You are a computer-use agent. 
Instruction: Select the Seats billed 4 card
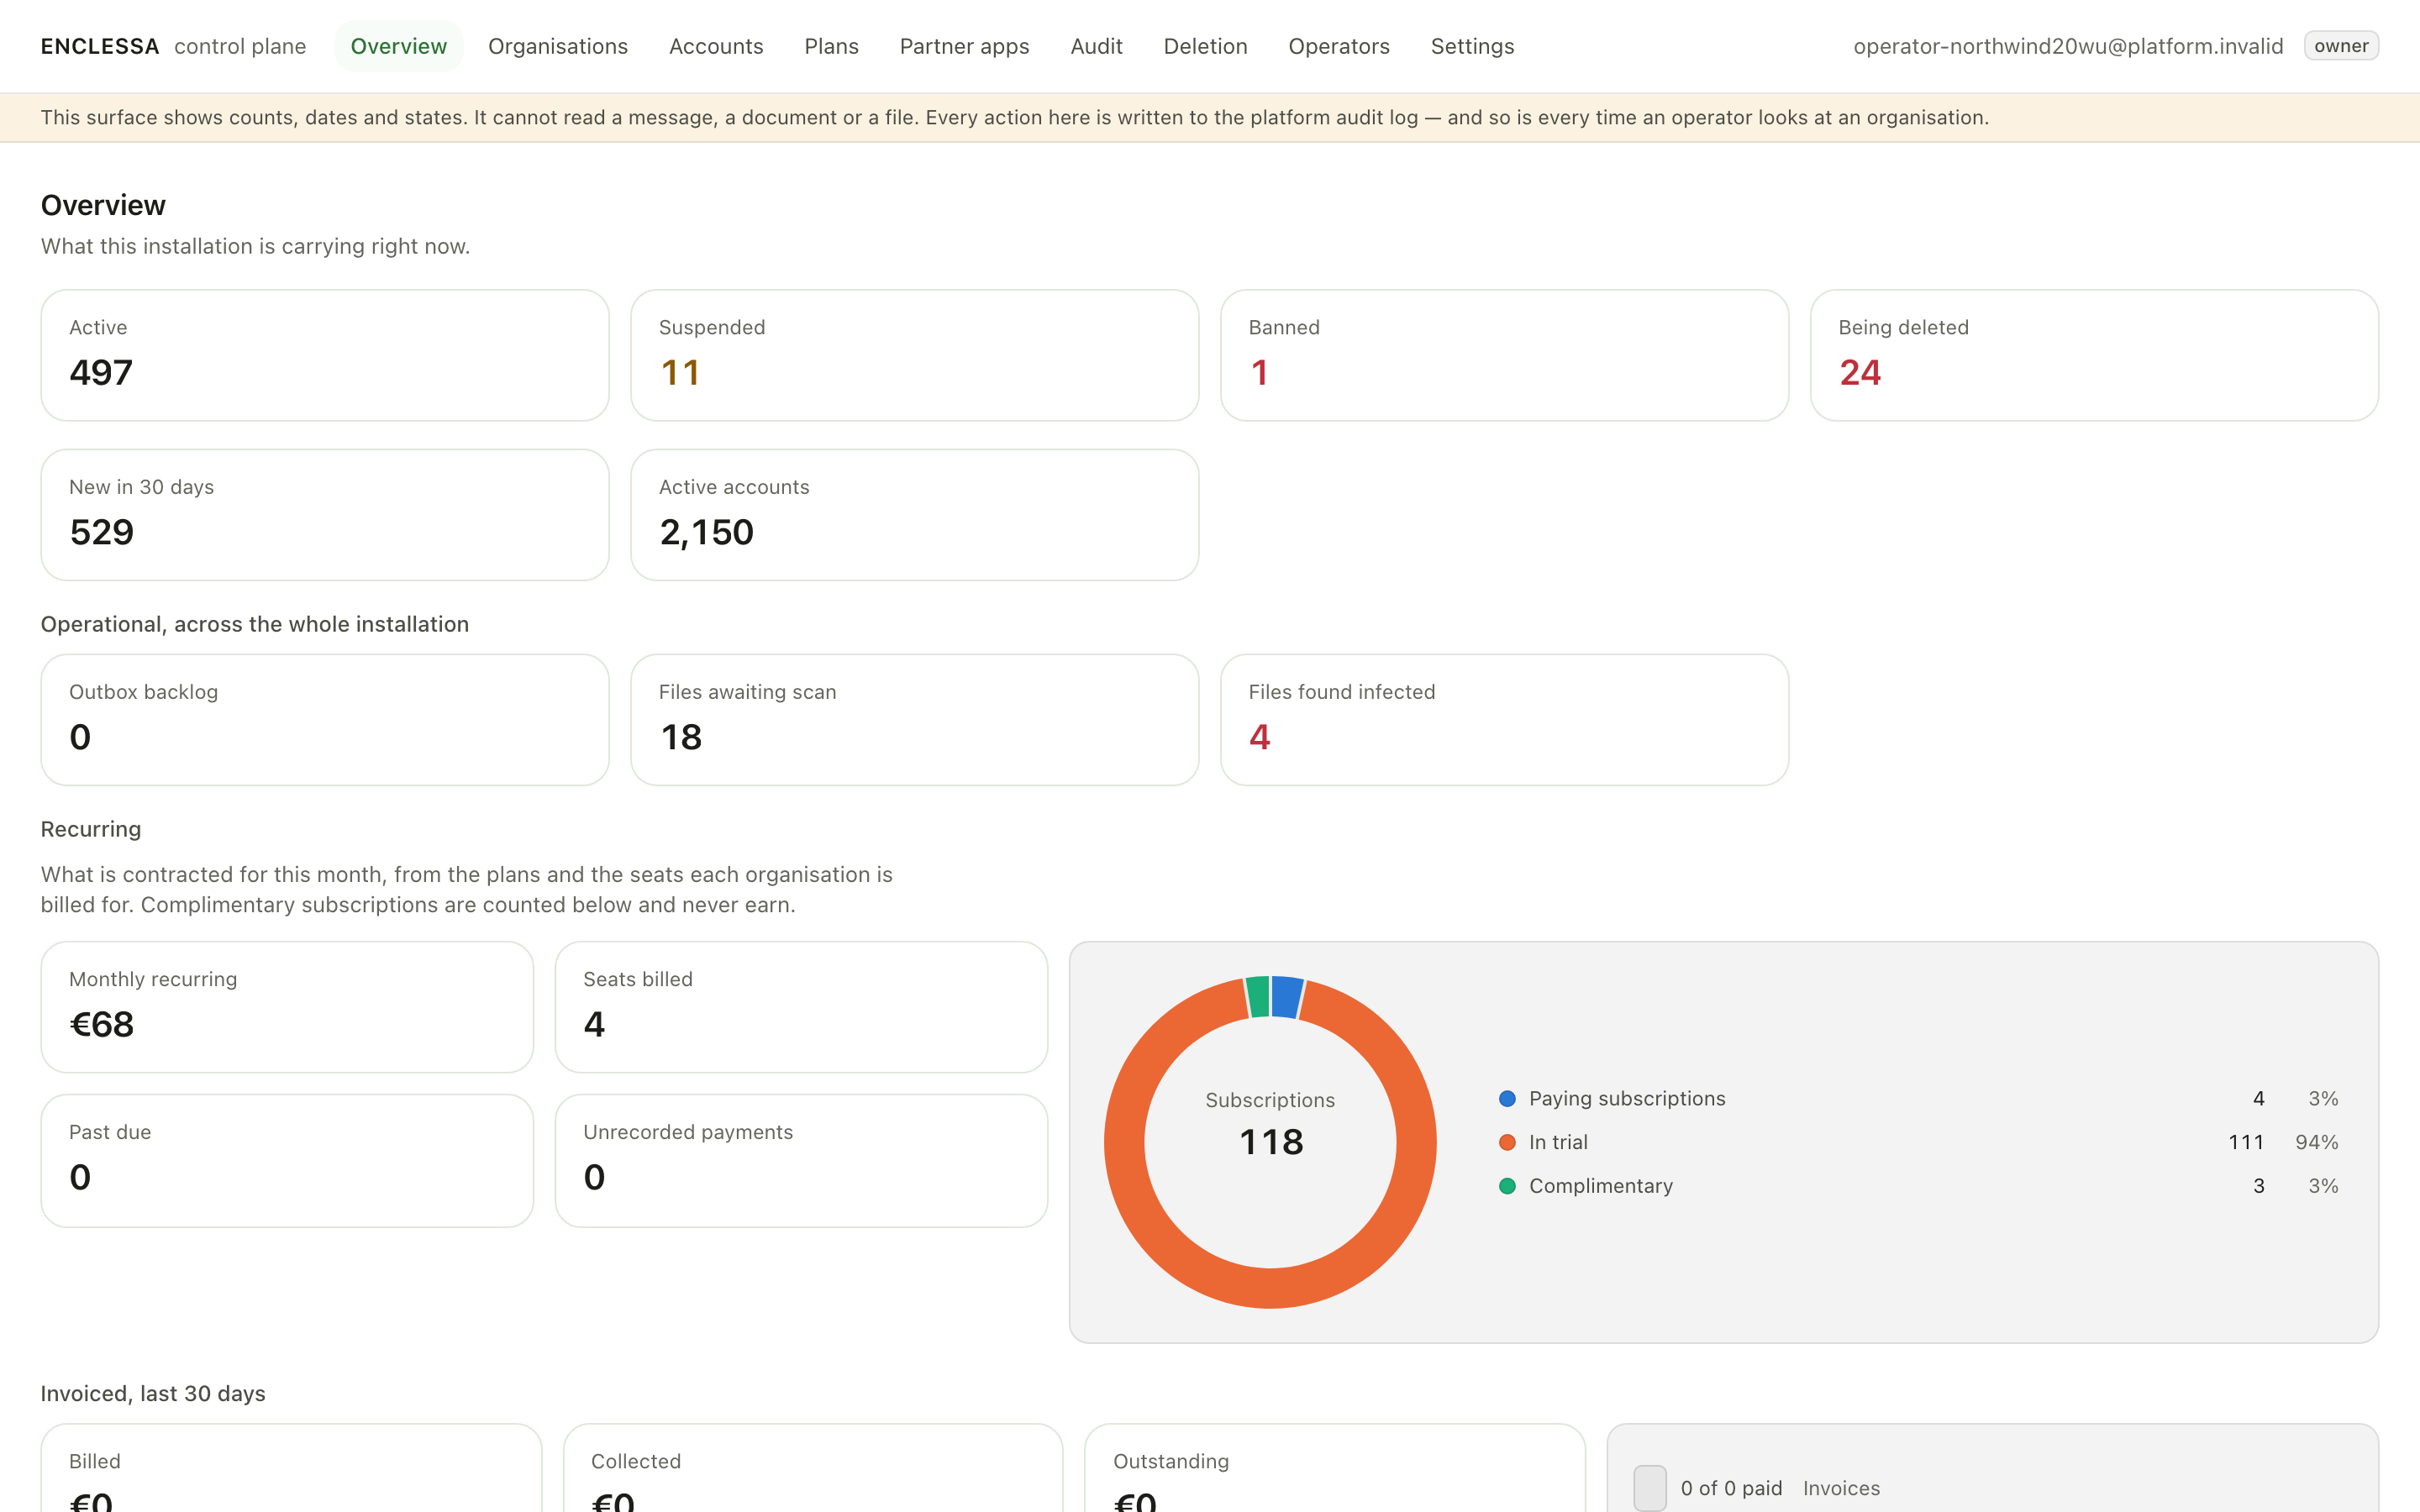(x=801, y=1007)
